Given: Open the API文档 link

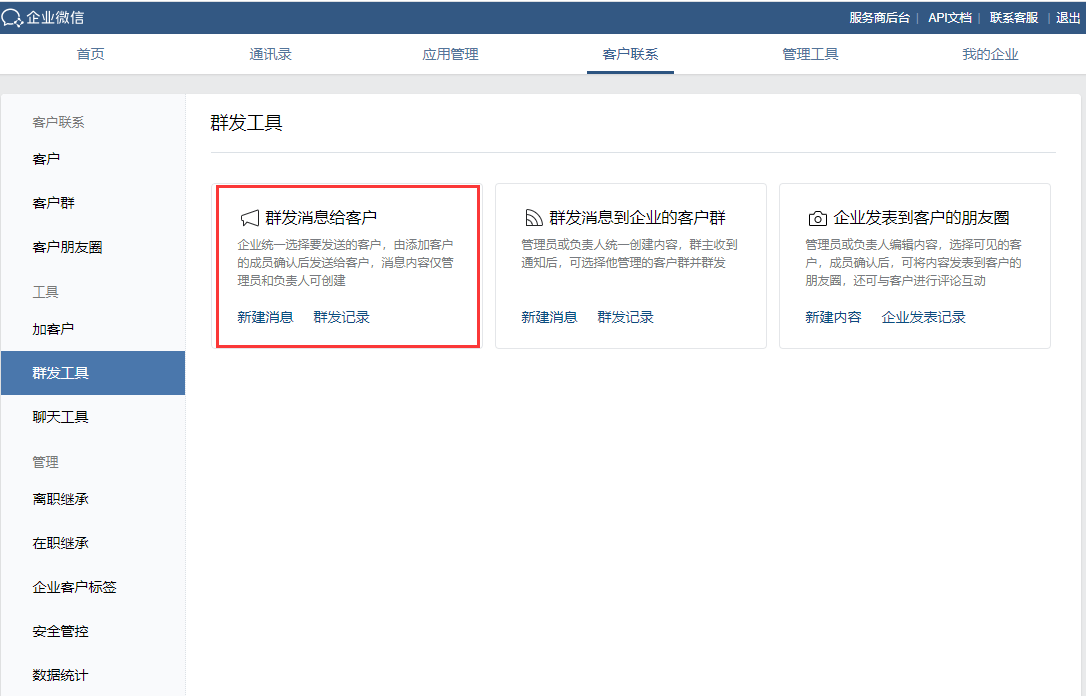Looking at the screenshot, I should (949, 18).
